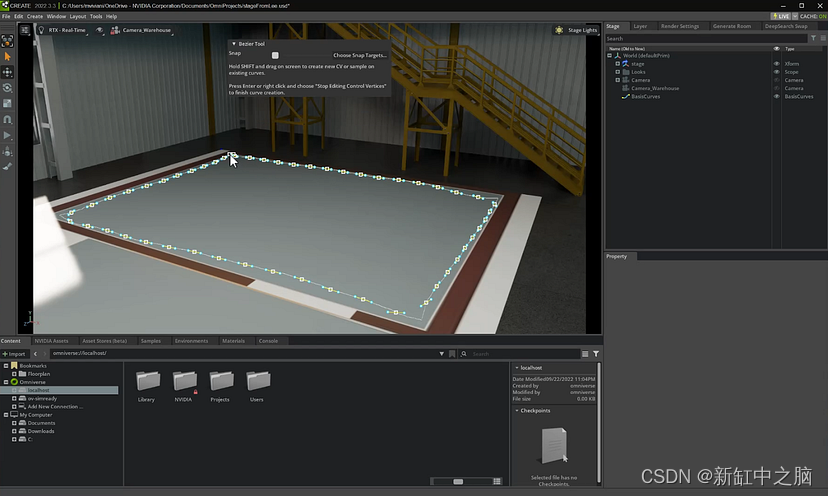Switch to the Layer tab
828x496 pixels.
640,26
